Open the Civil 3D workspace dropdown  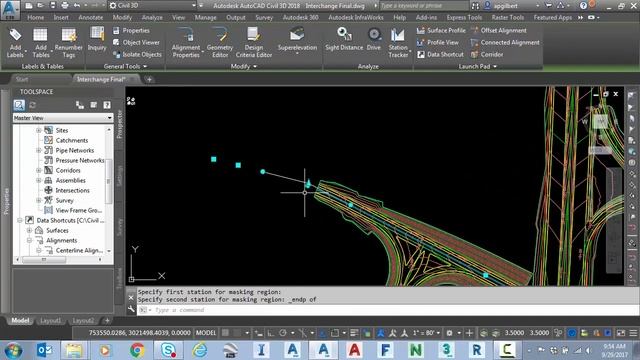(x=153, y=6)
